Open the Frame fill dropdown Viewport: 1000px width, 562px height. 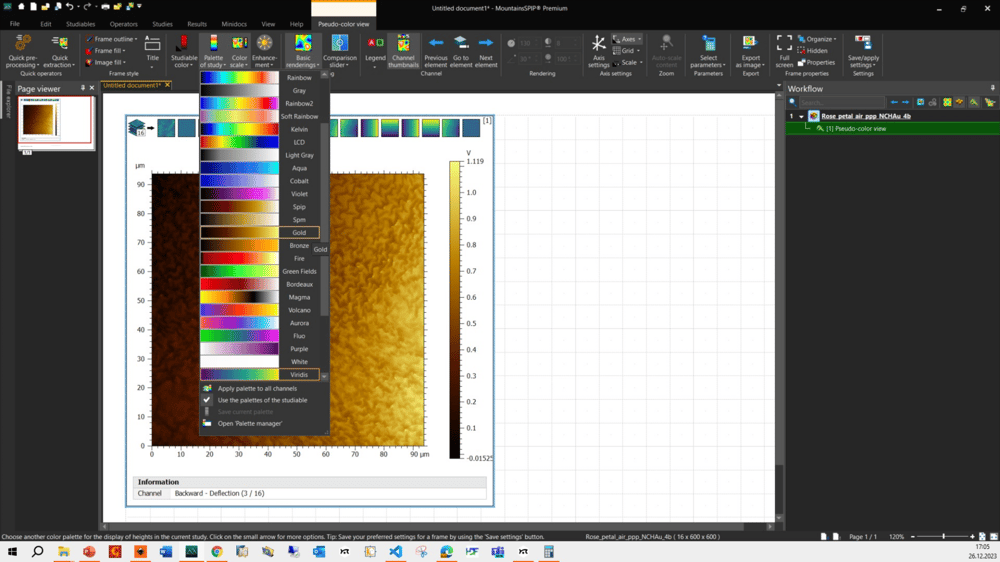[106, 50]
